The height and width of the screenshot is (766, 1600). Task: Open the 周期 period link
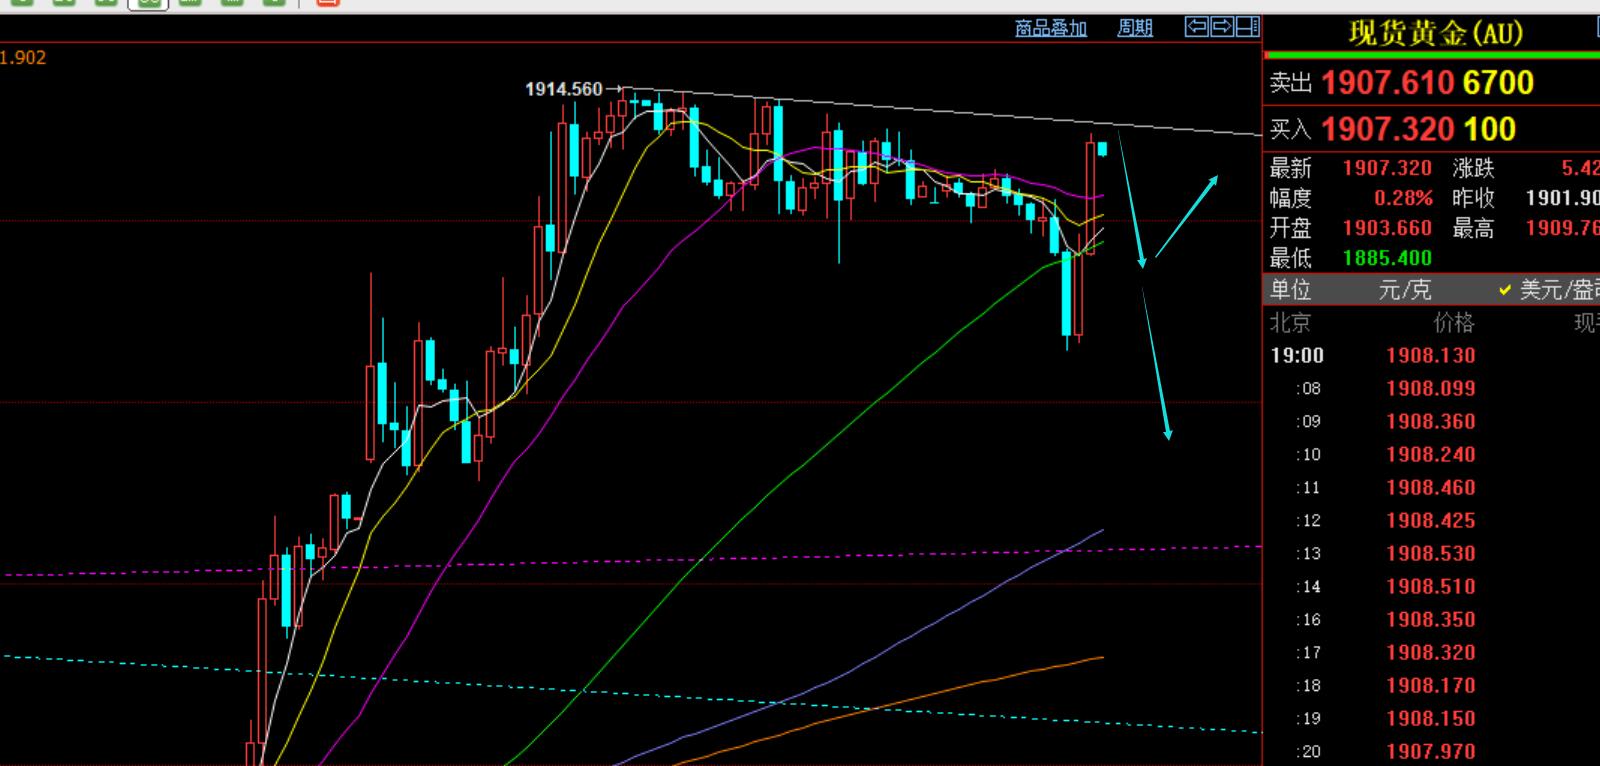[1135, 28]
